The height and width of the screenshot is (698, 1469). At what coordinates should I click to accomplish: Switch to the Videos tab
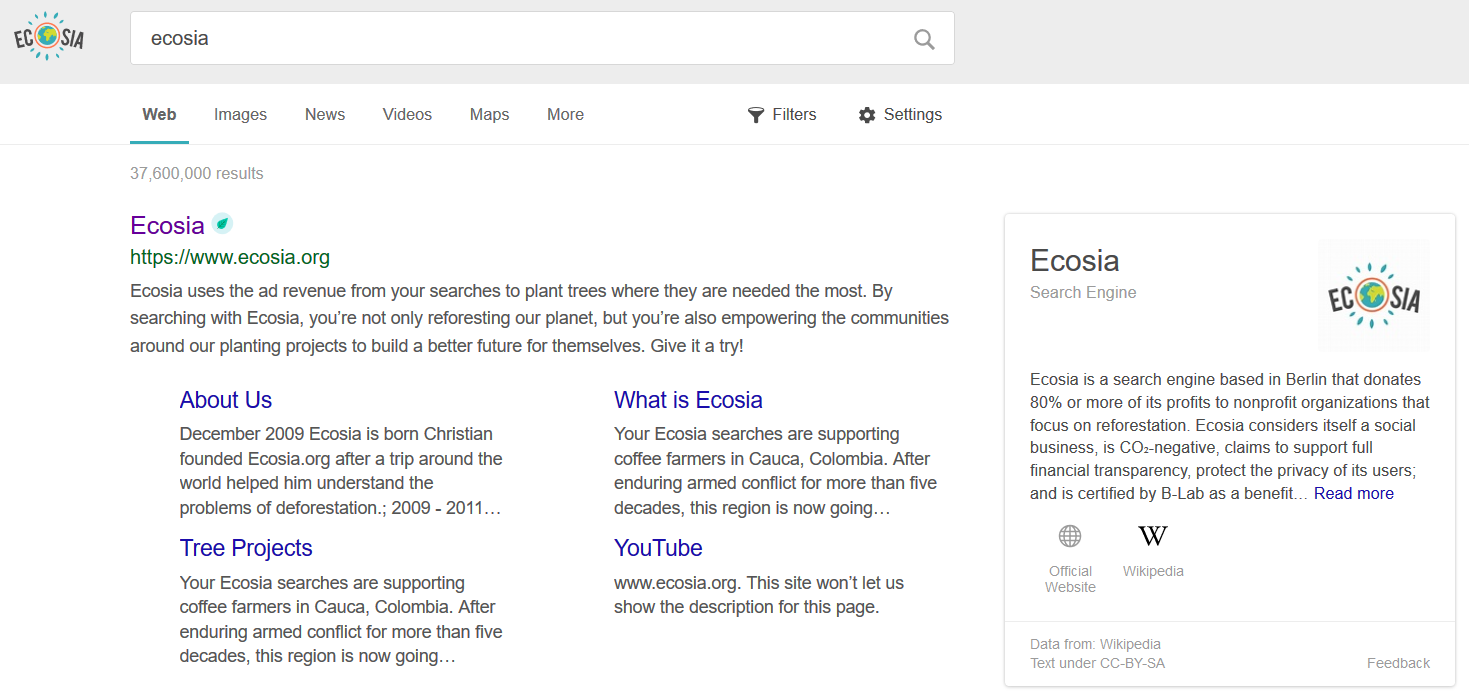tap(407, 114)
